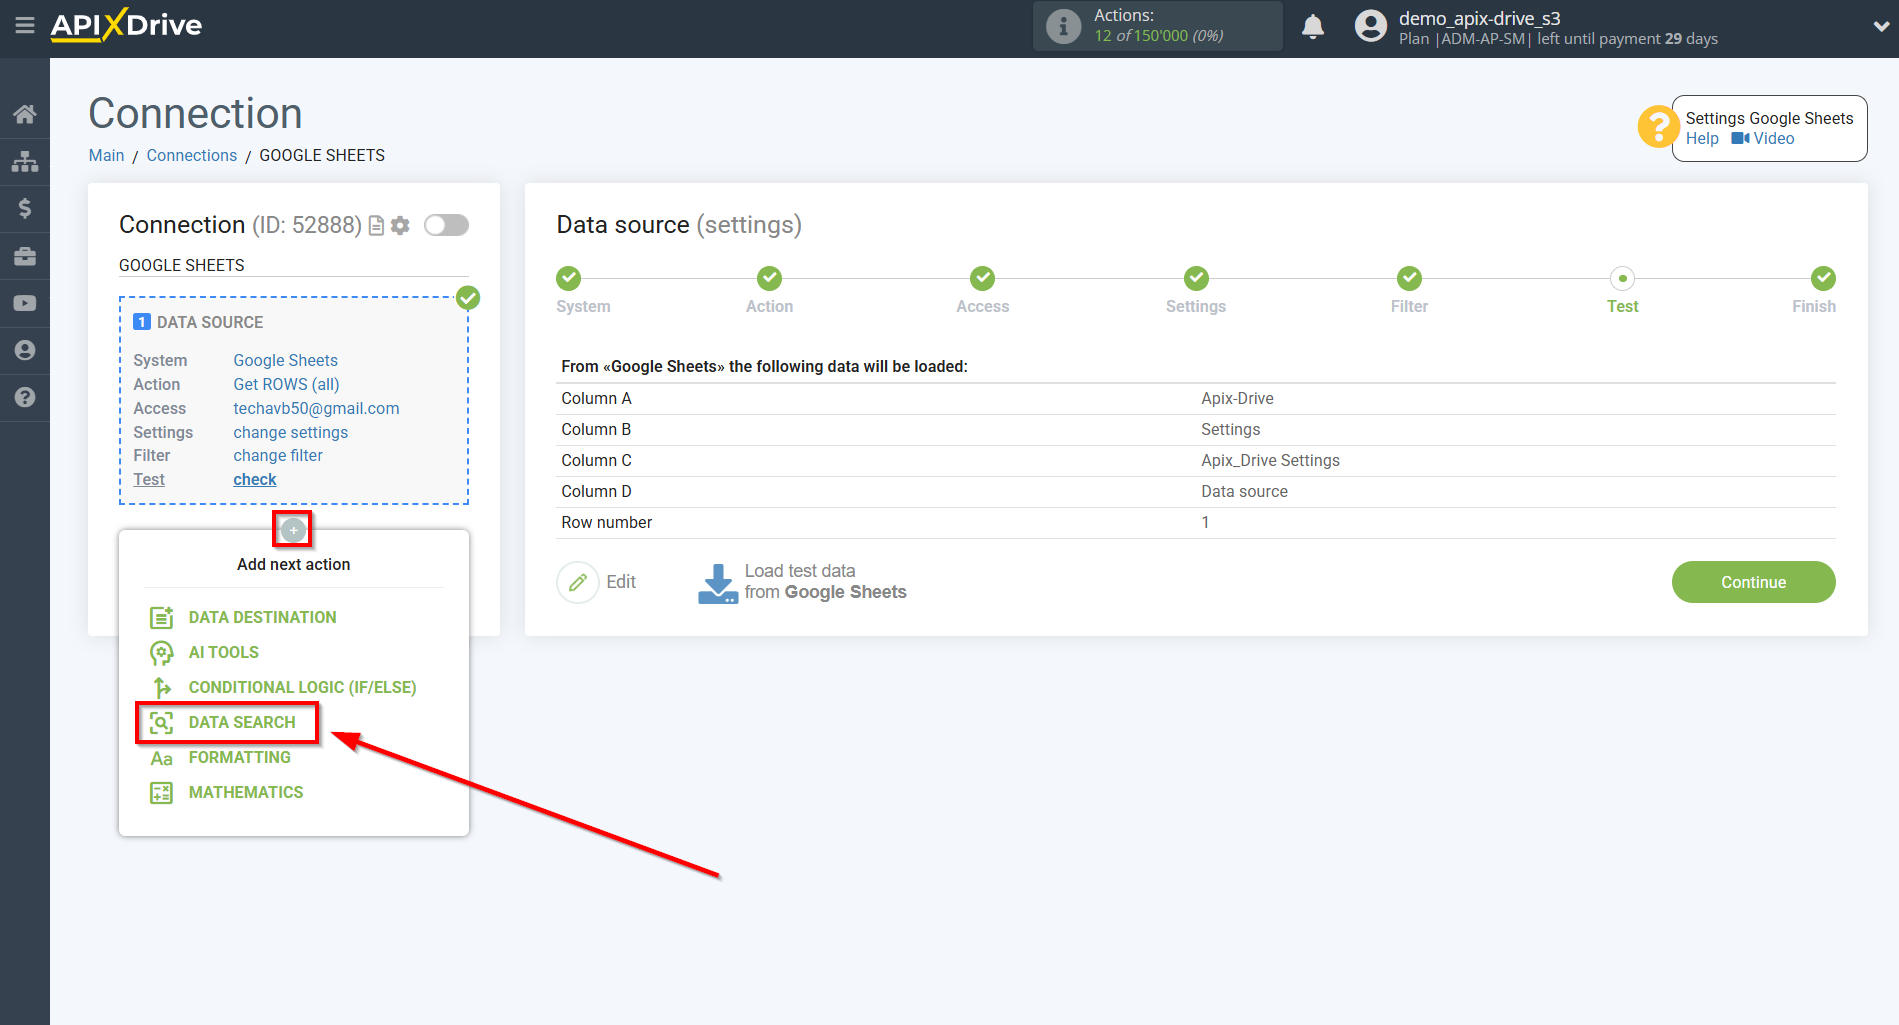Open the briefcase tariffs sidebar icon
Image resolution: width=1899 pixels, height=1025 pixels.
coord(25,255)
